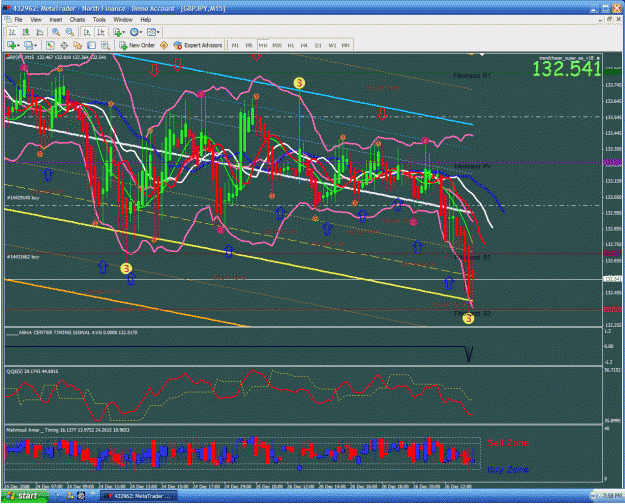Screen dimensions: 625x504
Task: Open the Help menu
Action: tap(145, 20)
